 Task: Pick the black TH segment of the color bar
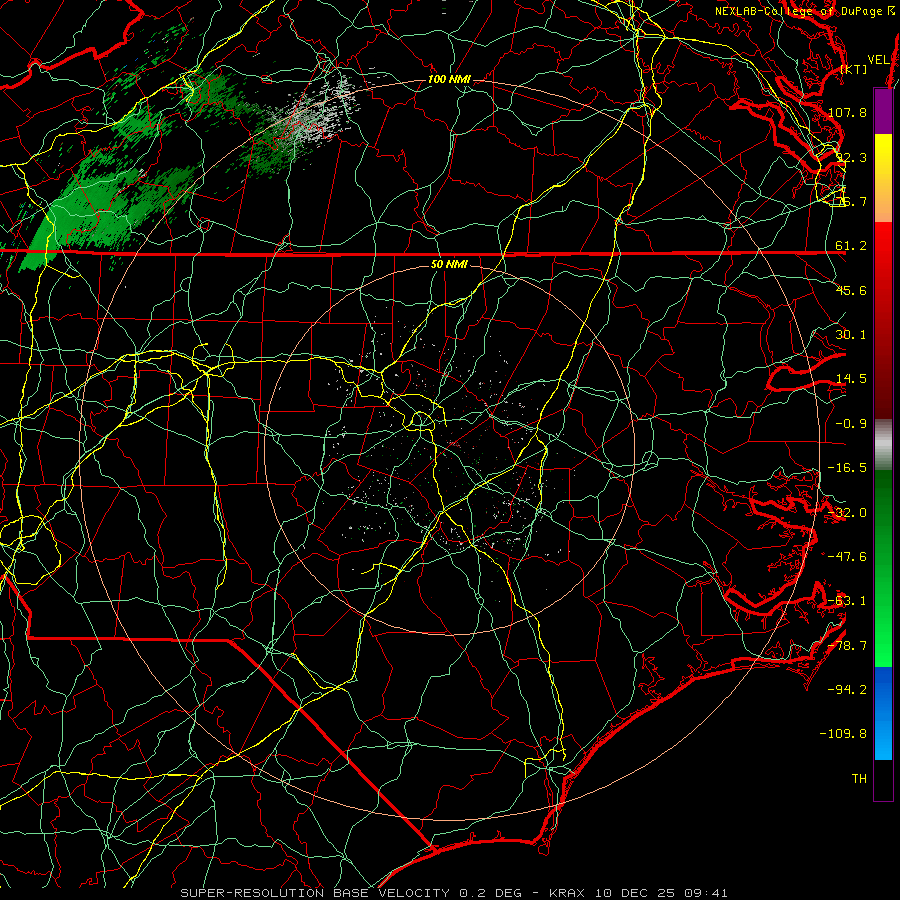tap(883, 779)
